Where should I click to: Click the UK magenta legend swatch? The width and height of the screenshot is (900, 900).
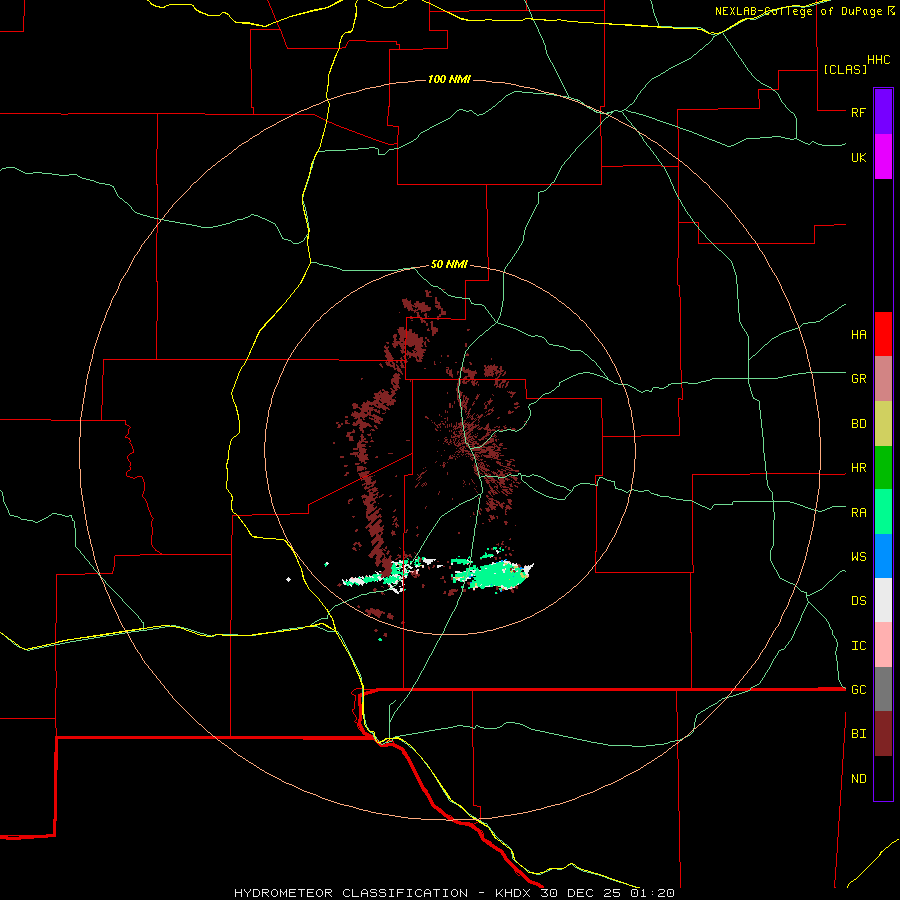883,157
